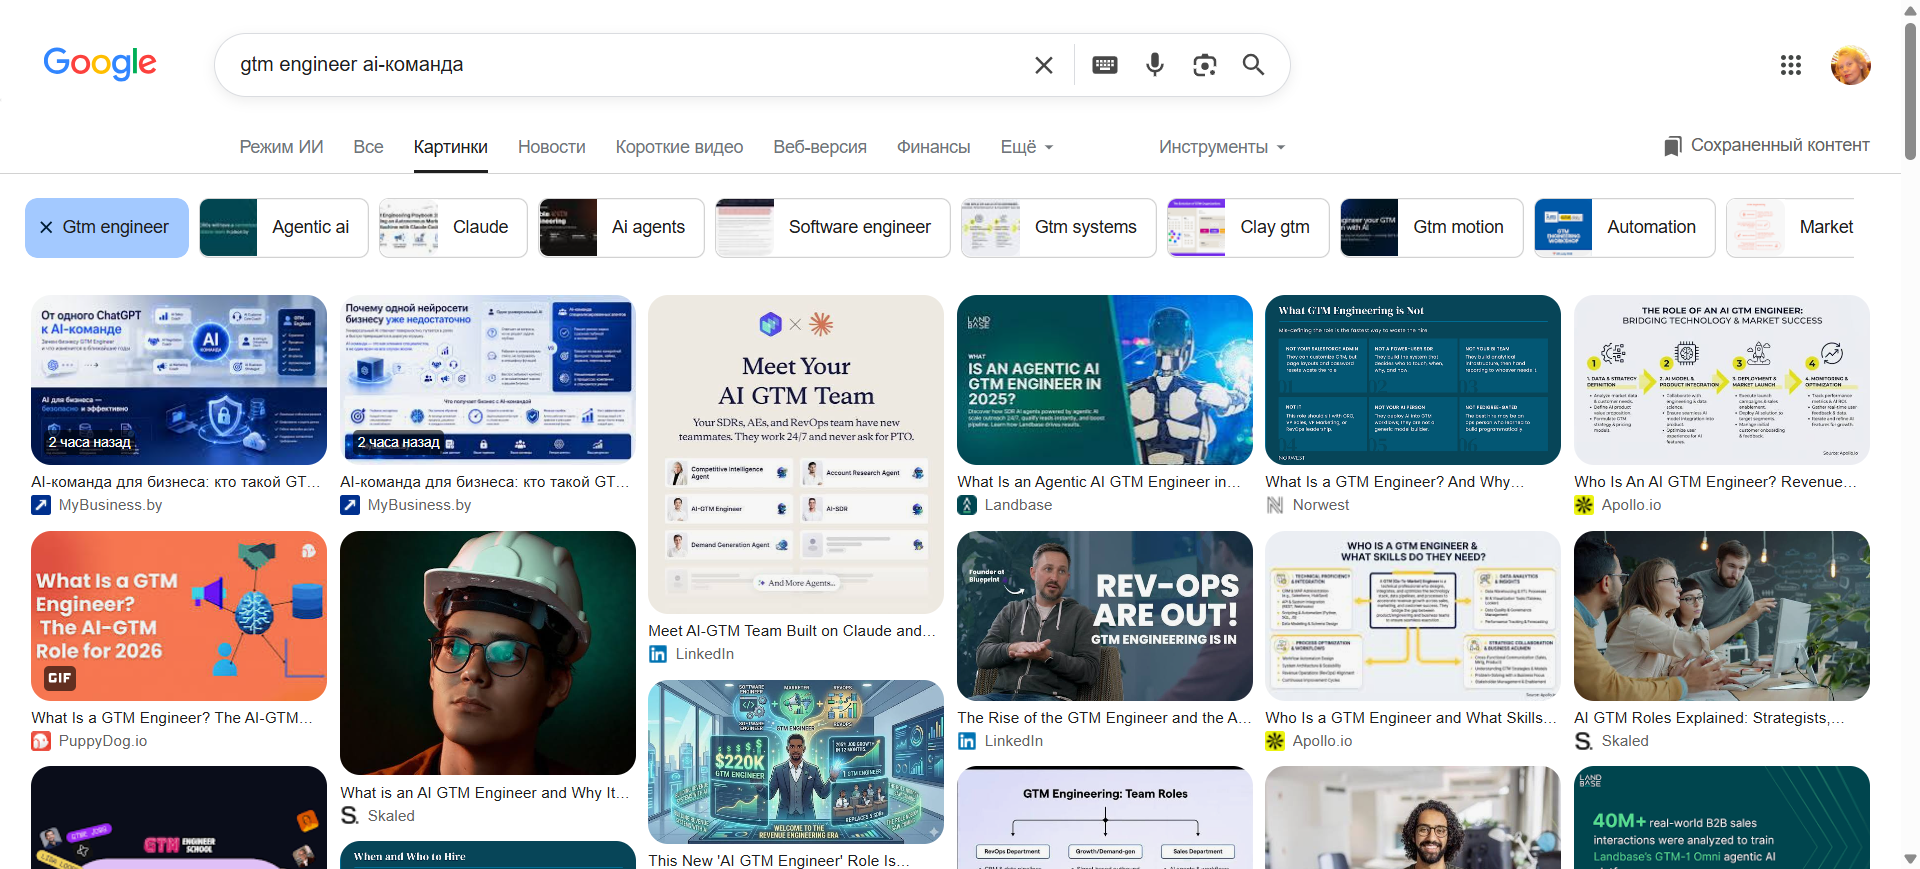
Task: Open the Финансы tab
Action: [934, 147]
